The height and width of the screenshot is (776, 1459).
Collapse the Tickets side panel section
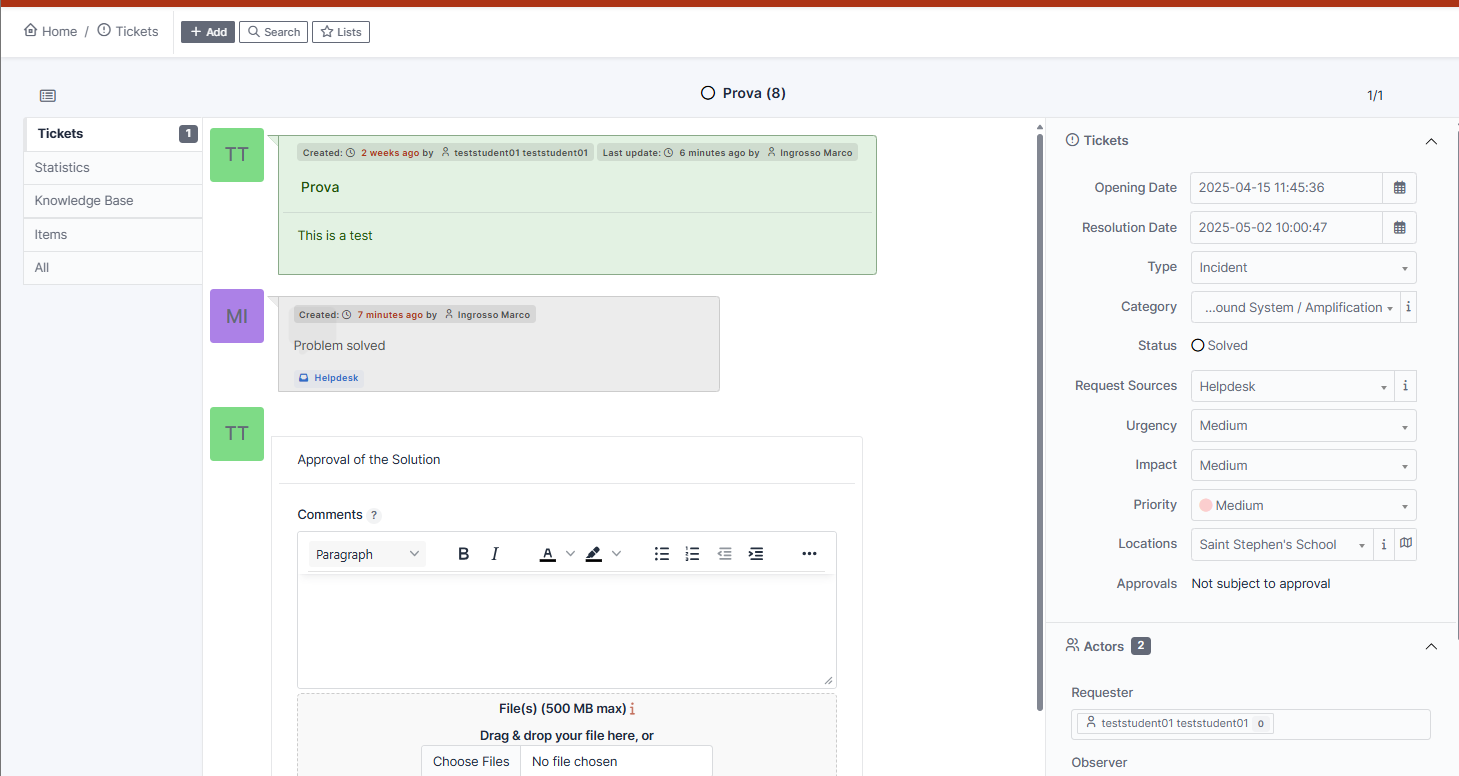[x=1431, y=141]
